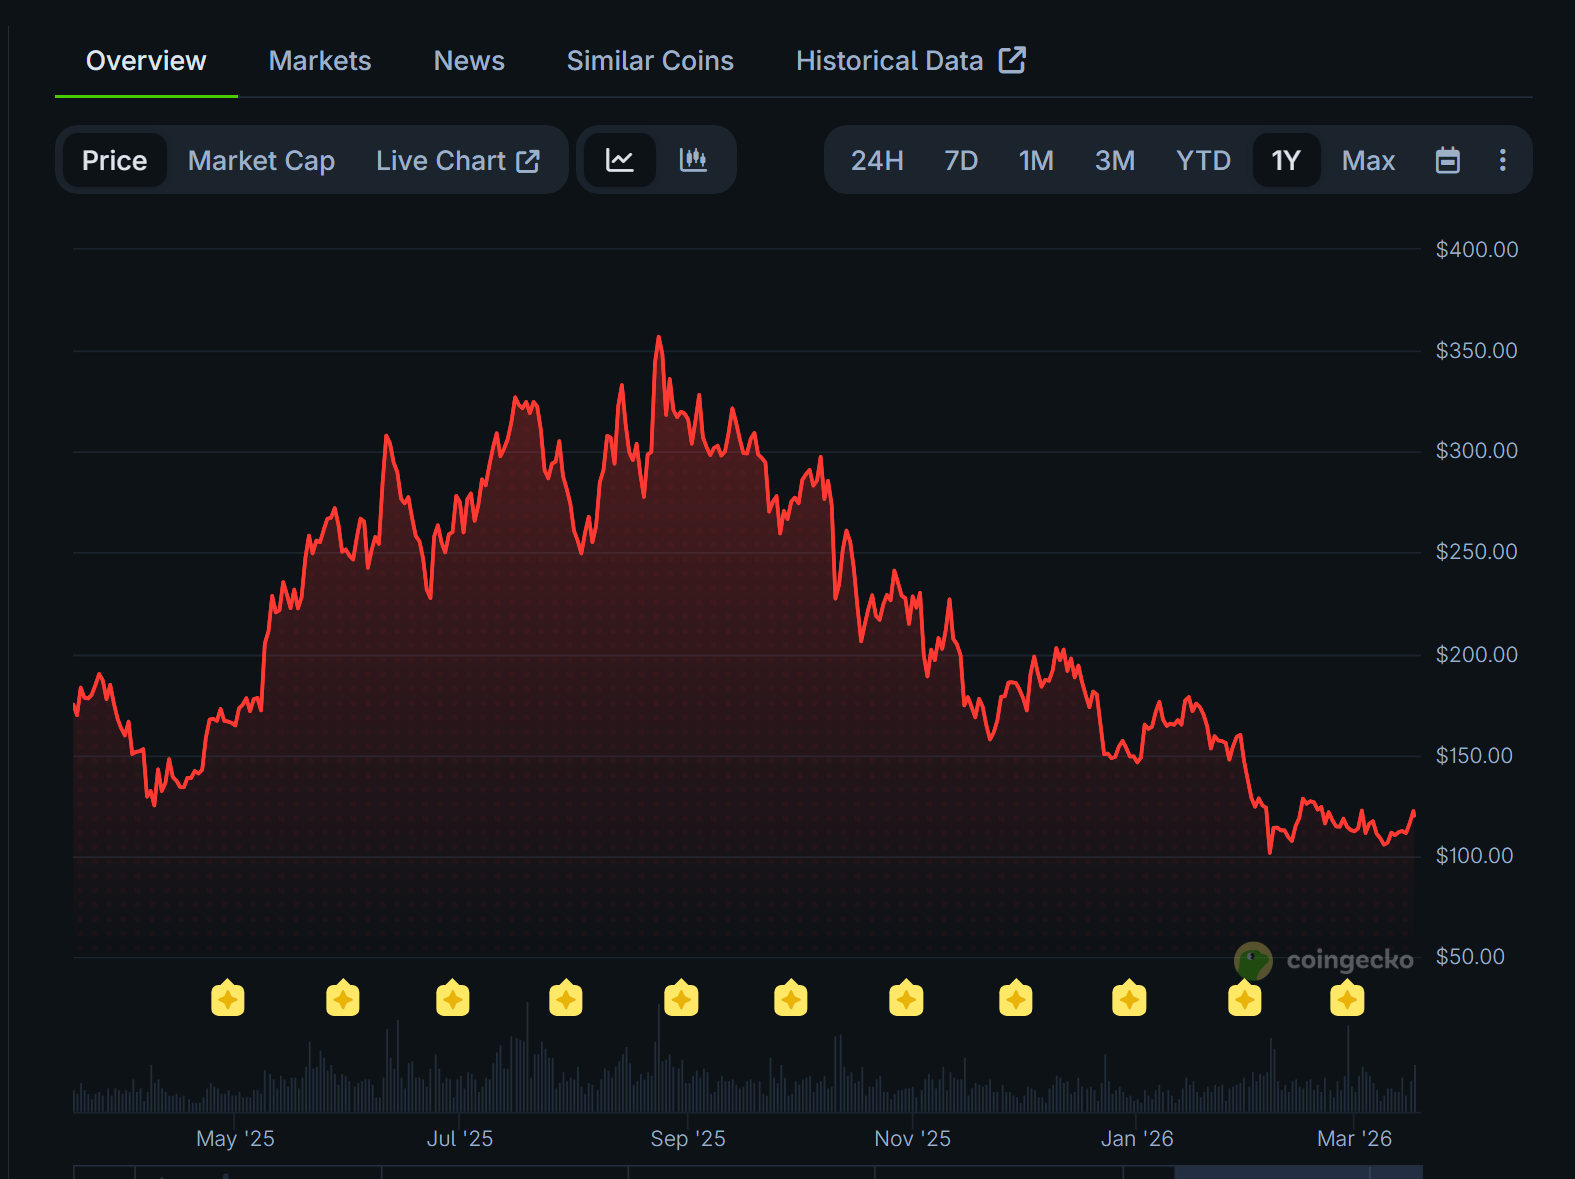The width and height of the screenshot is (1575, 1179).
Task: Select the YTD time range
Action: [1203, 160]
